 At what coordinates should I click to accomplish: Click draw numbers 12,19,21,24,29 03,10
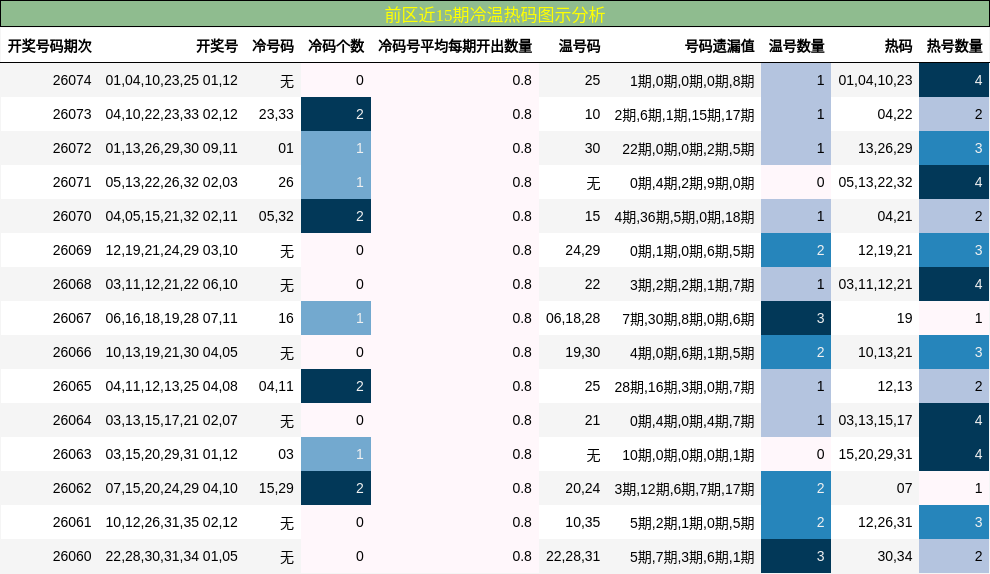pyautogui.click(x=171, y=250)
